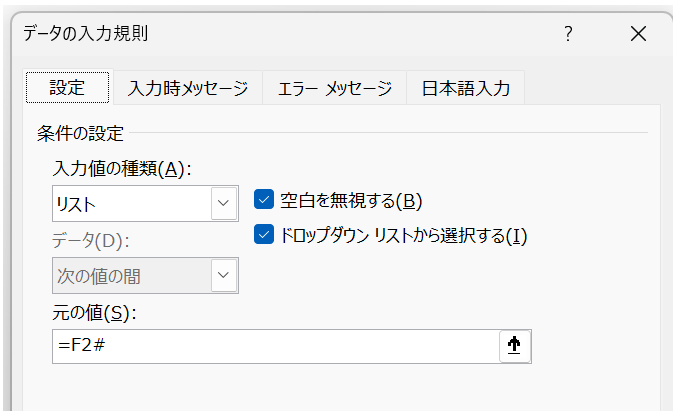Click the 空白を無視する(B) label text
The height and width of the screenshot is (411, 684).
point(351,201)
